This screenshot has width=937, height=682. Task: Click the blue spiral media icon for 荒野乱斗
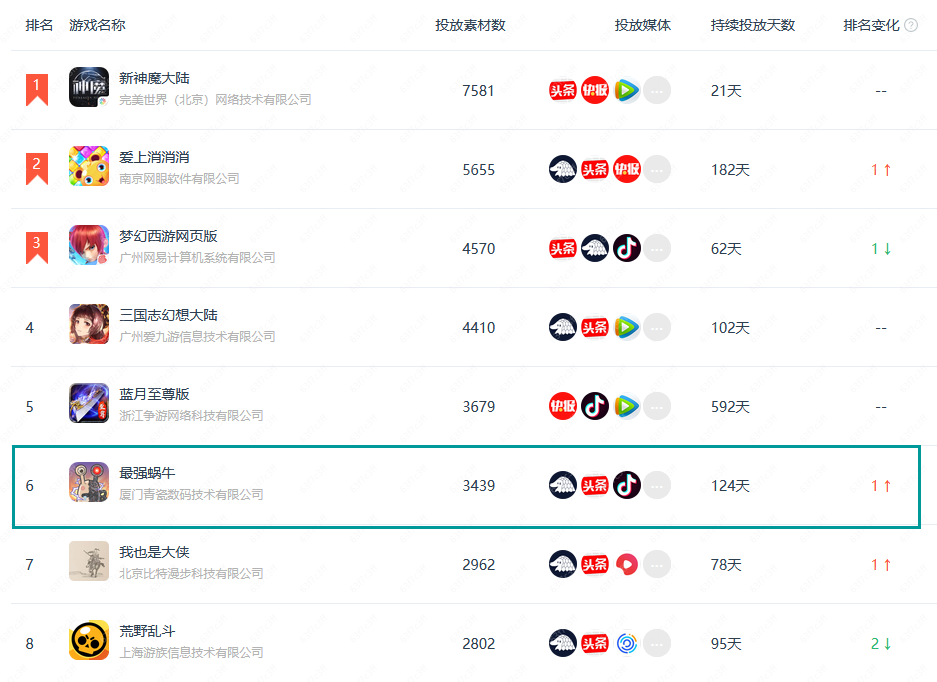pyautogui.click(x=627, y=643)
